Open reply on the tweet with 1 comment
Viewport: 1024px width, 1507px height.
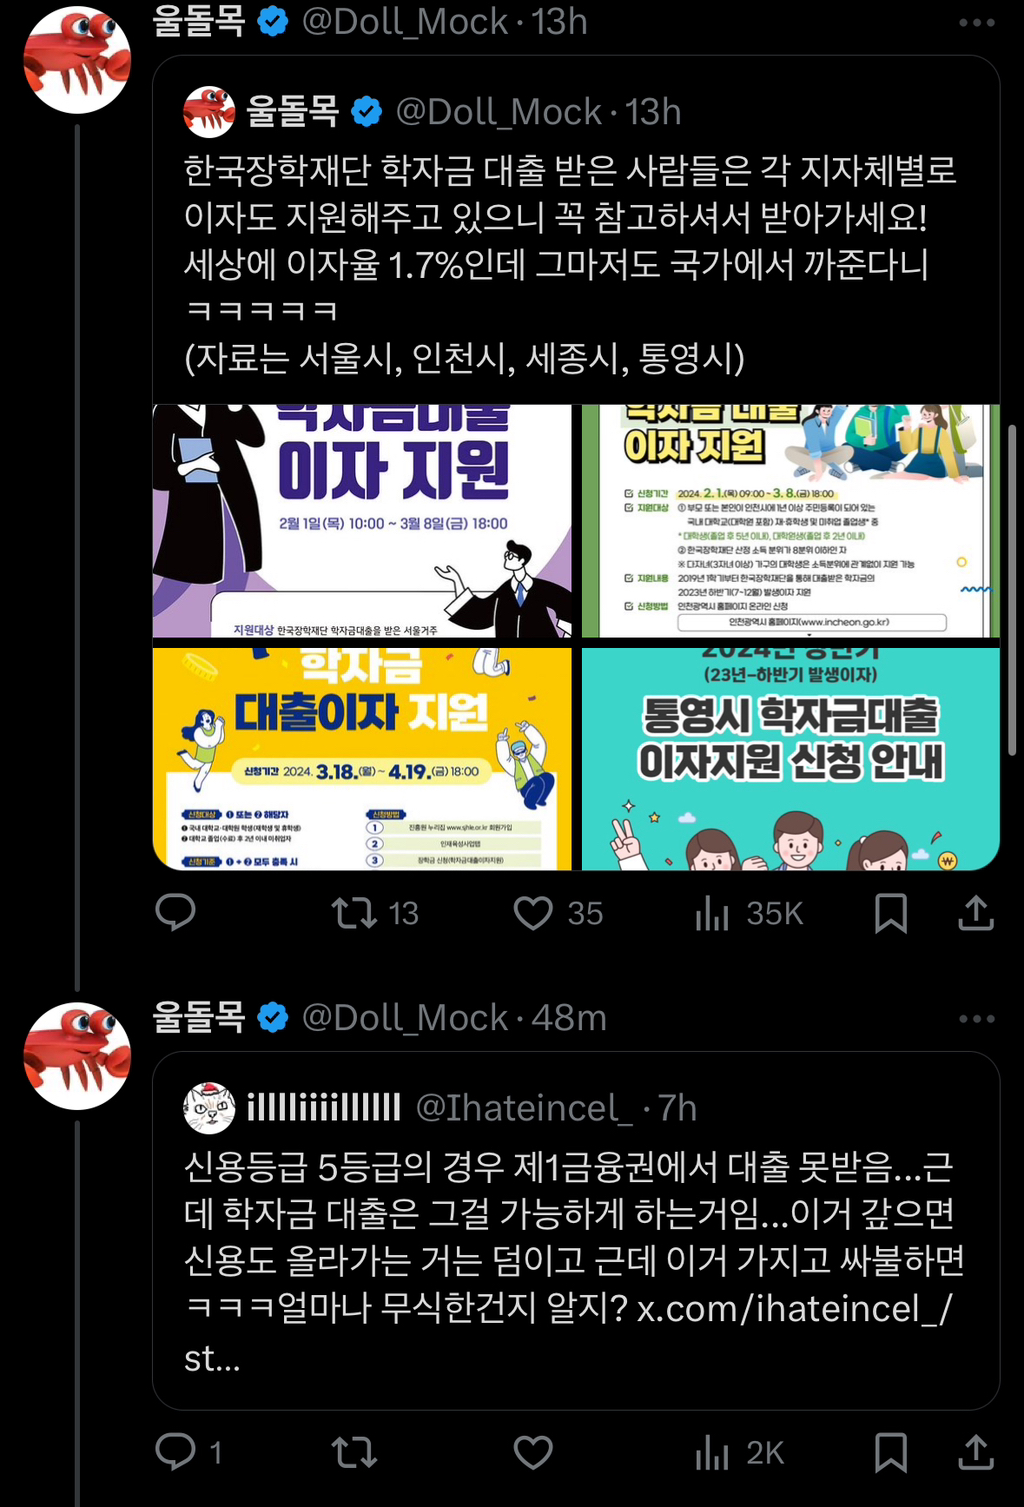click(x=176, y=1451)
